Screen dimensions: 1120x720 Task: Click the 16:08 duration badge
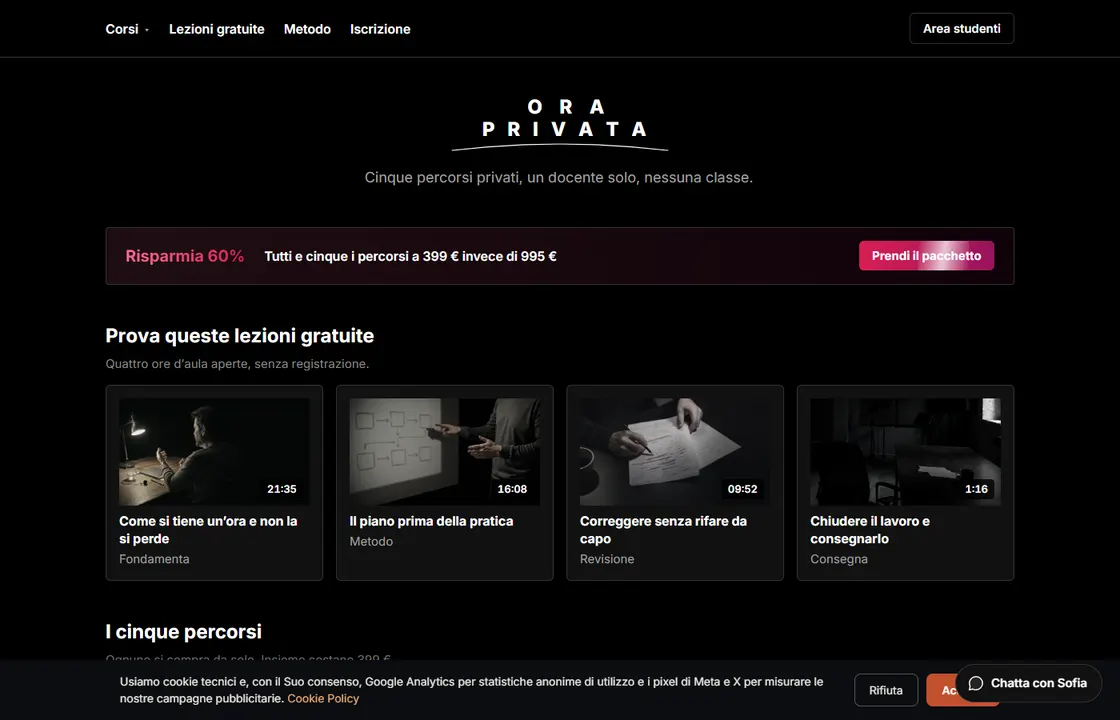512,489
